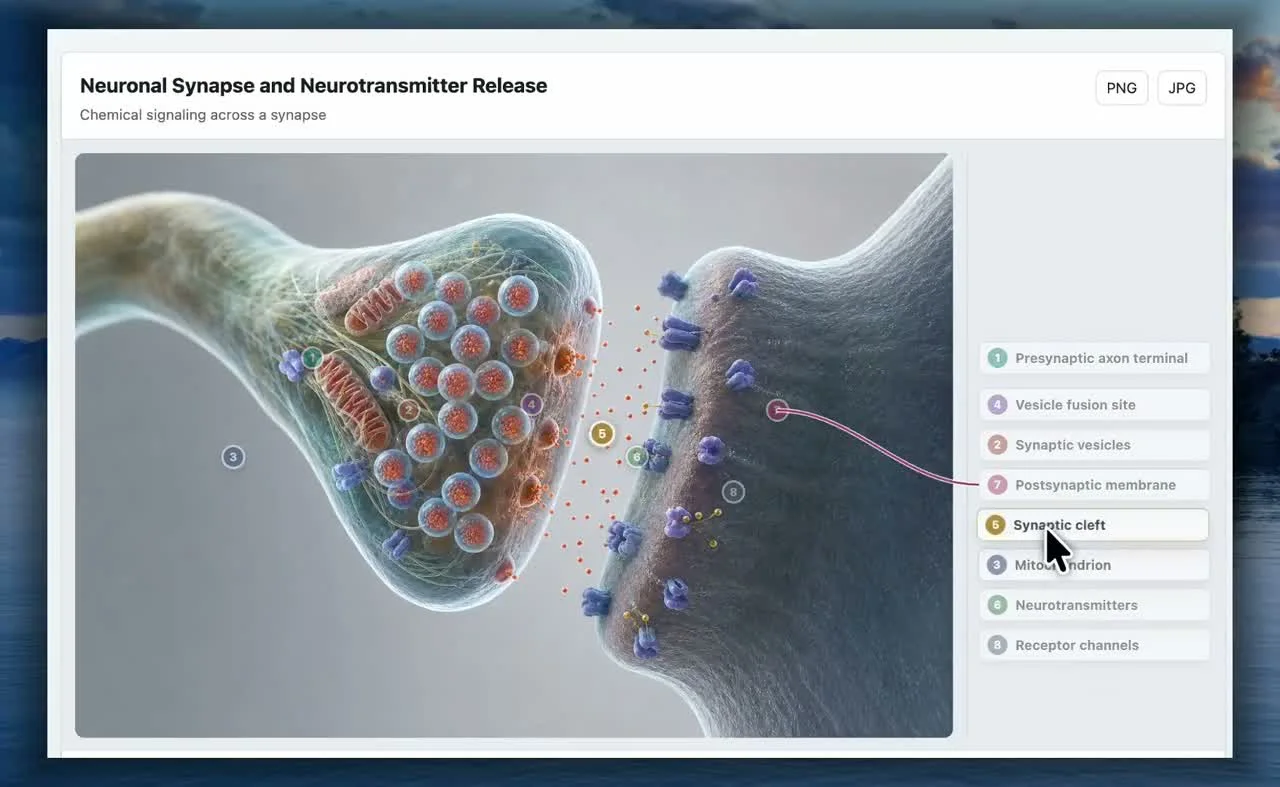Click the Mitochondrion label in the legend
This screenshot has height=787, width=1280.
point(1094,565)
